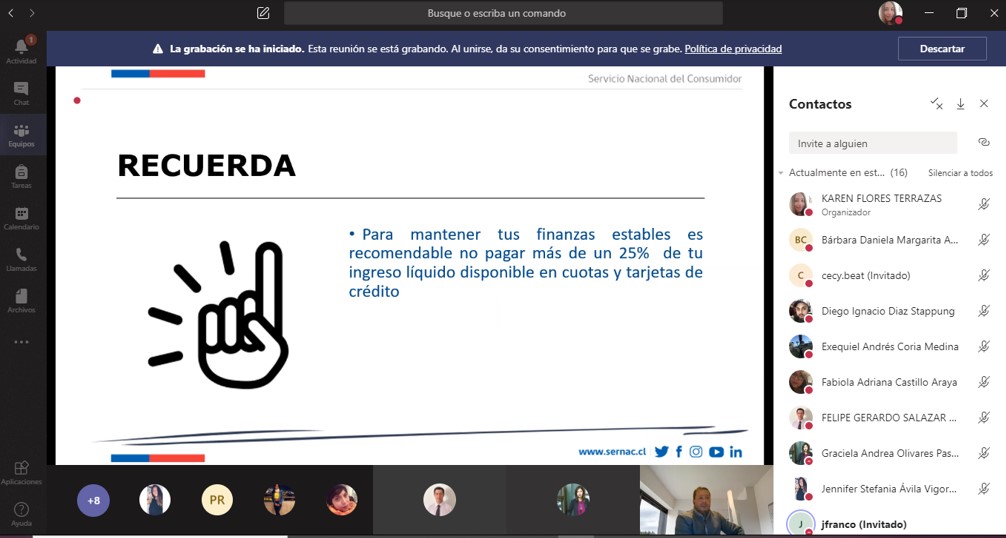
Task: Click Servicio Nacional del Consumidor header text
Action: pos(665,79)
